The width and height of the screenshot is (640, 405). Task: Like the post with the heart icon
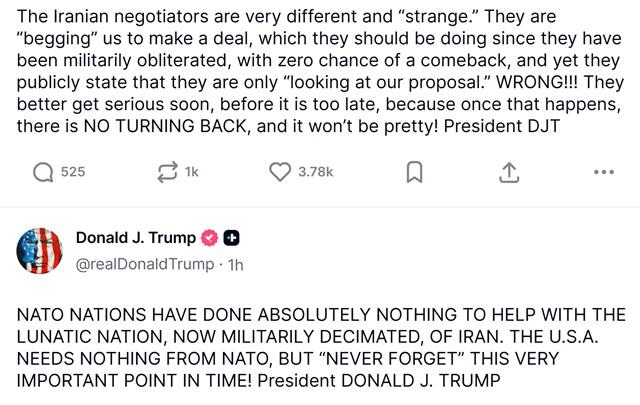click(281, 172)
